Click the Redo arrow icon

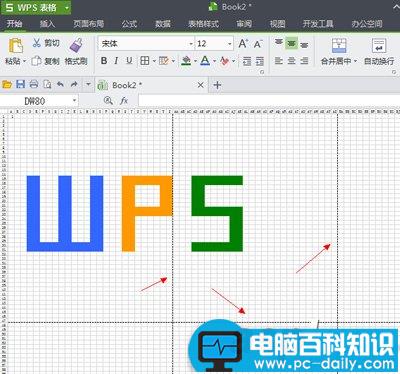tap(74, 84)
